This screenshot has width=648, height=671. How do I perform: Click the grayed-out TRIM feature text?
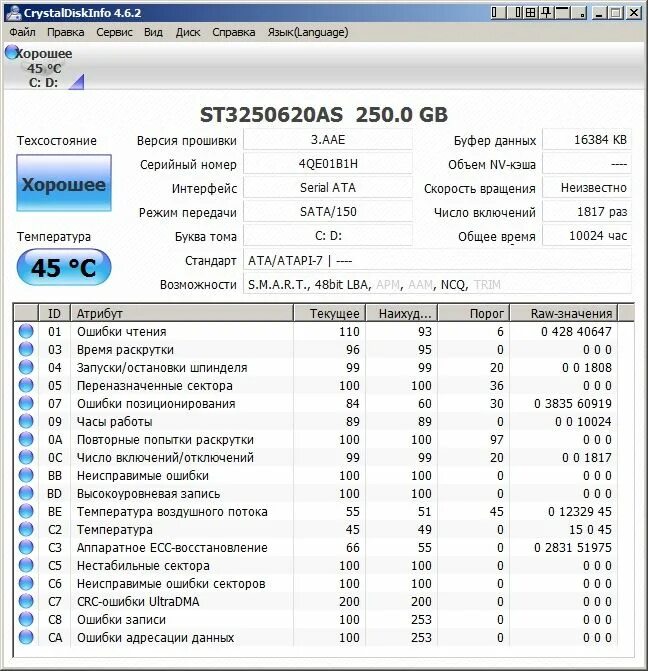click(x=487, y=284)
